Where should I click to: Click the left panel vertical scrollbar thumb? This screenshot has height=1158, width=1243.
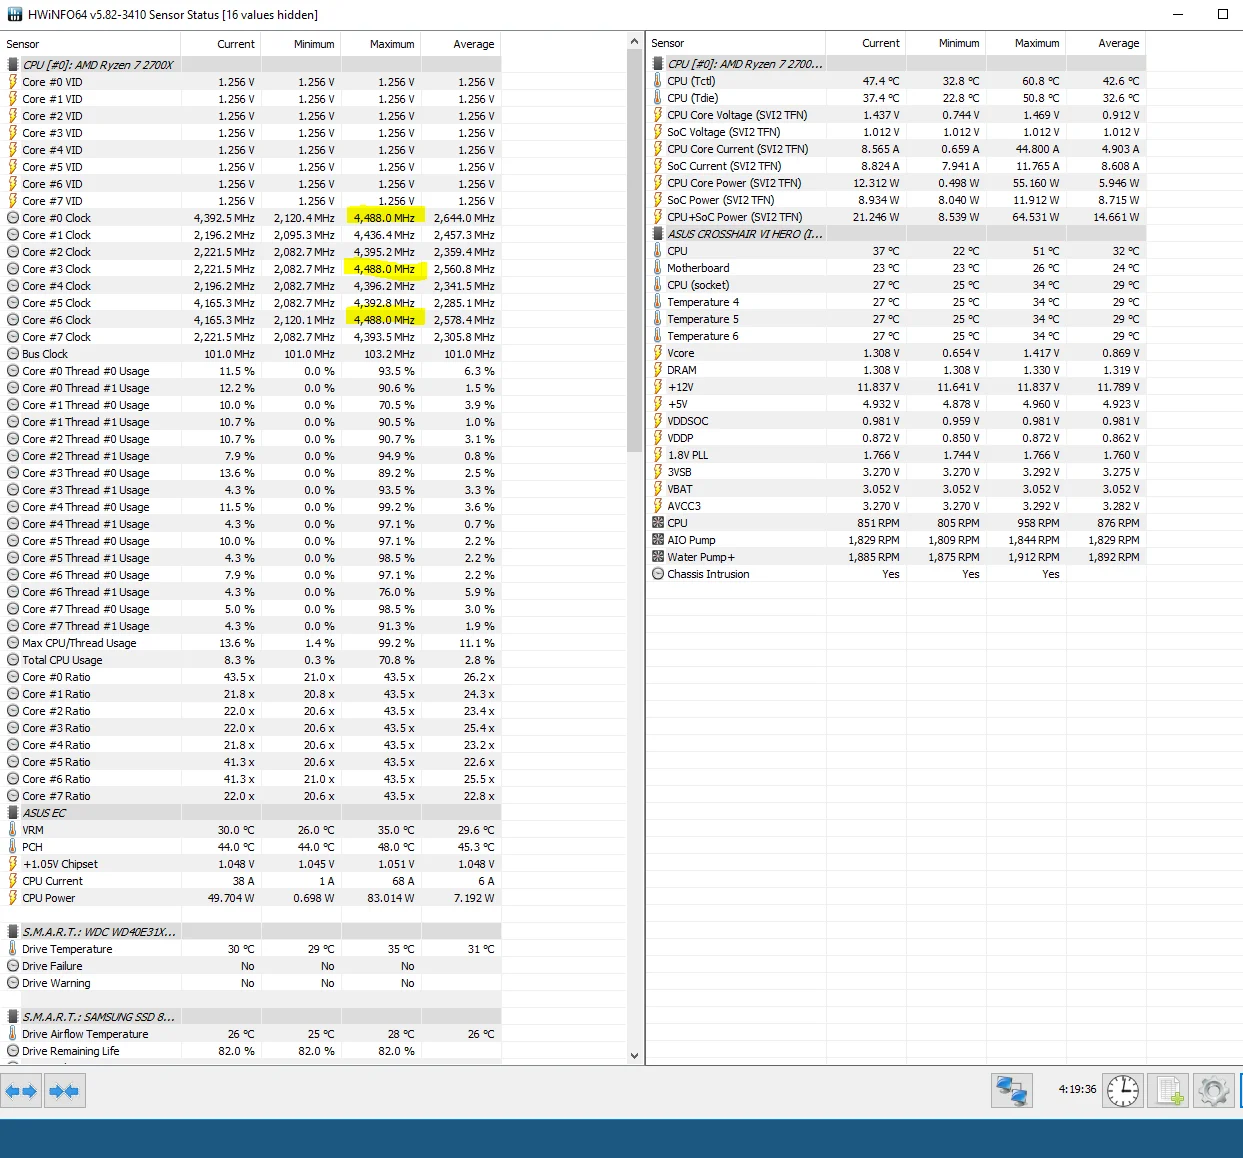click(x=634, y=250)
